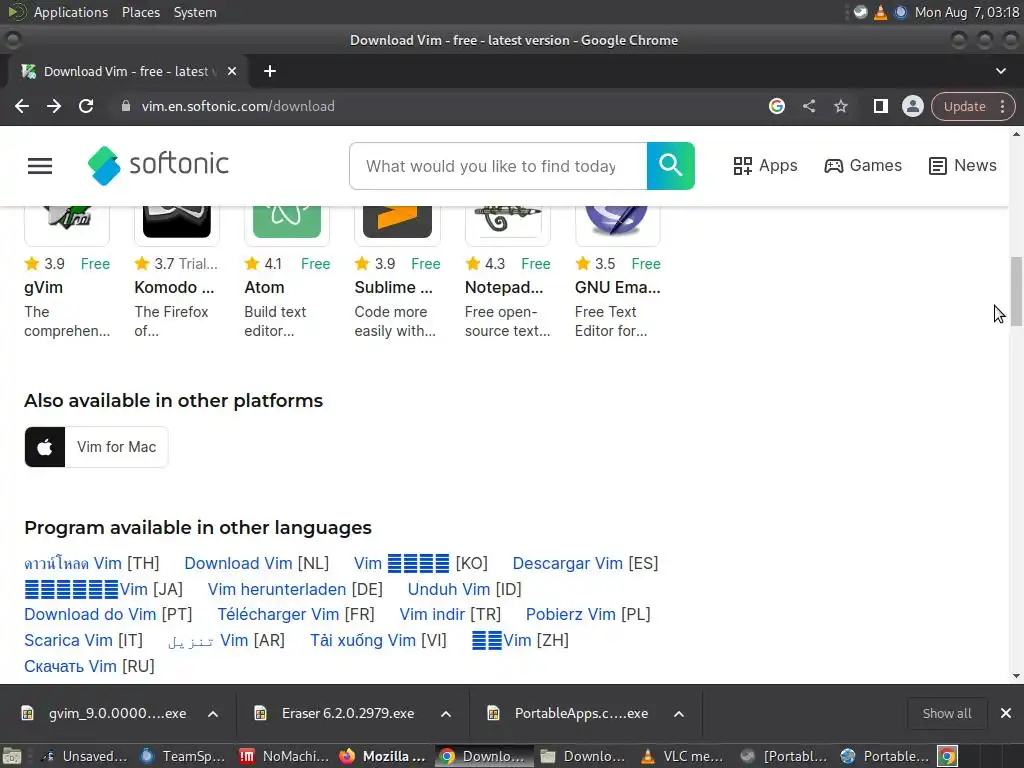Viewport: 1024px width, 768px height.
Task: Click the browser forward arrow
Action: coord(54,106)
